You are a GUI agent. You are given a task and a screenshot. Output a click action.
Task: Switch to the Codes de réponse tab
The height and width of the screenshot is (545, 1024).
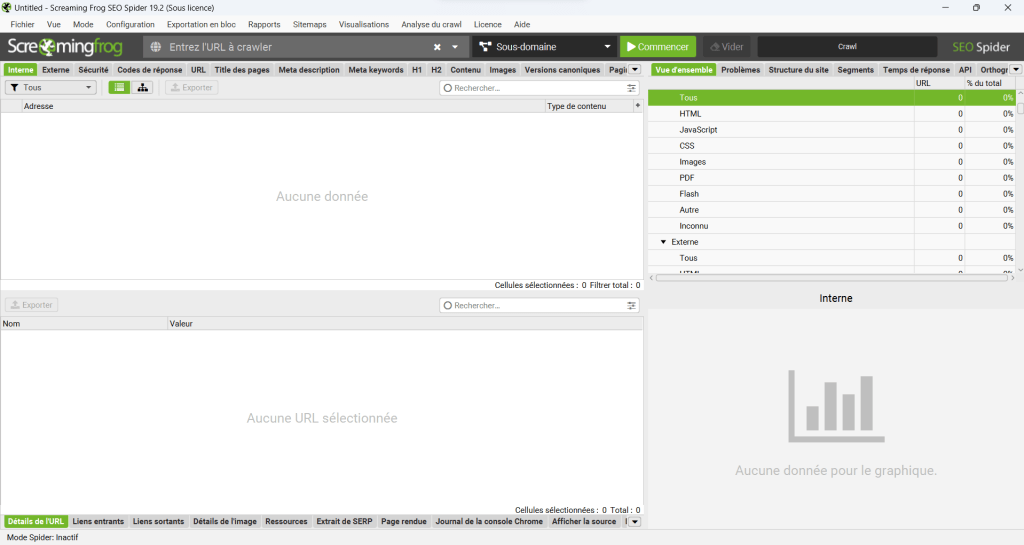pyautogui.click(x=149, y=70)
